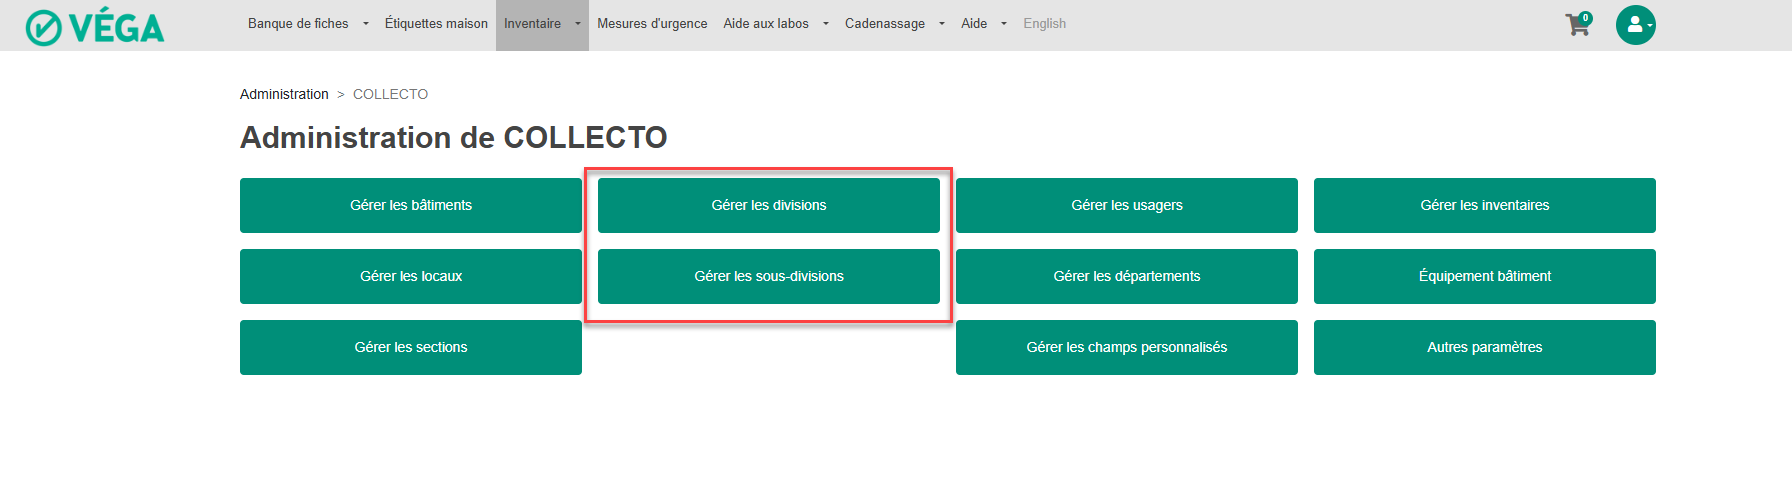Open the Cadenassage menu
This screenshot has height=495, width=1792.
[x=885, y=24]
